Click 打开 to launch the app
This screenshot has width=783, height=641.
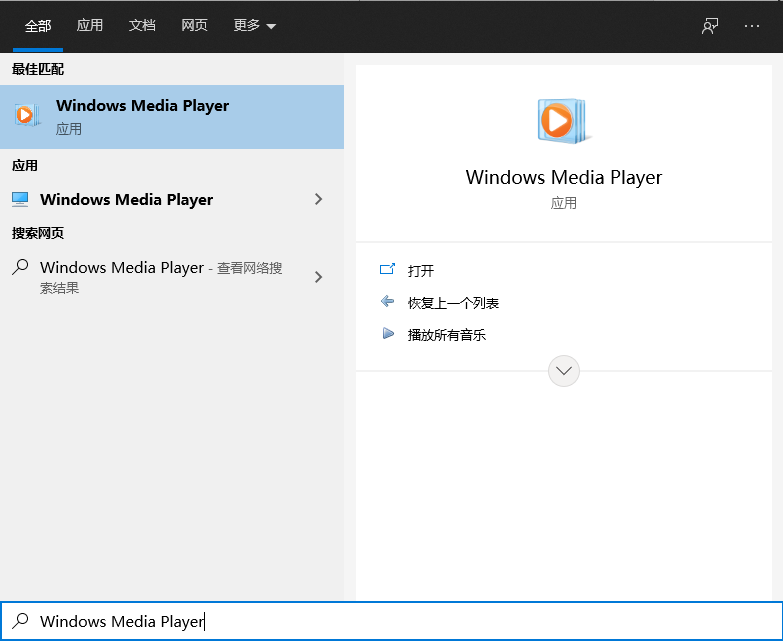[x=421, y=271]
